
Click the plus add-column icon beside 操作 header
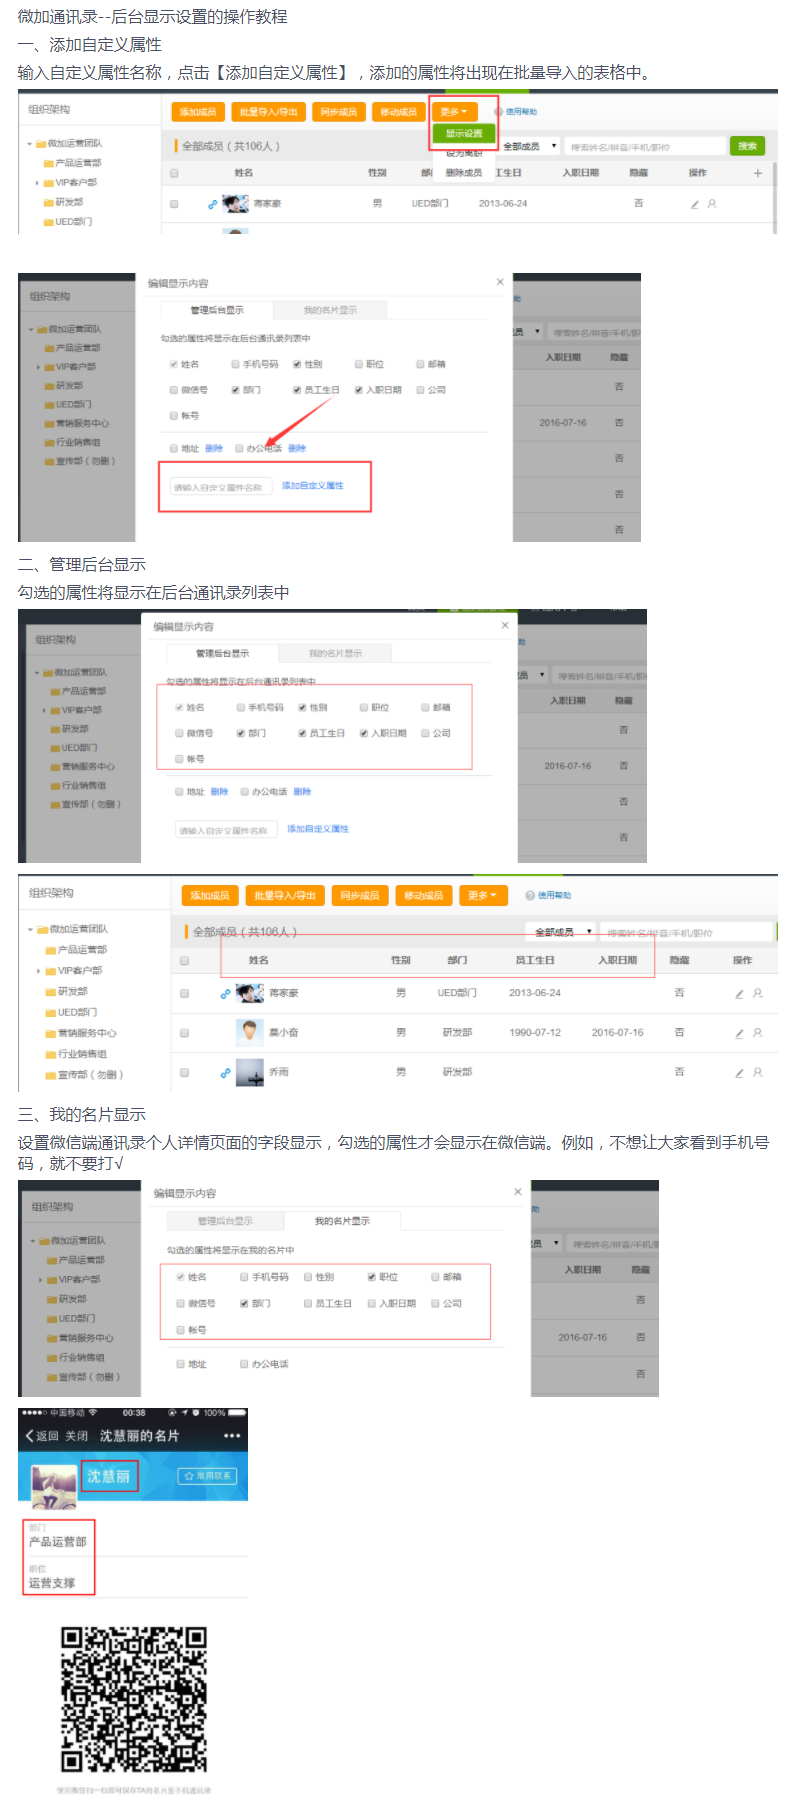(757, 173)
